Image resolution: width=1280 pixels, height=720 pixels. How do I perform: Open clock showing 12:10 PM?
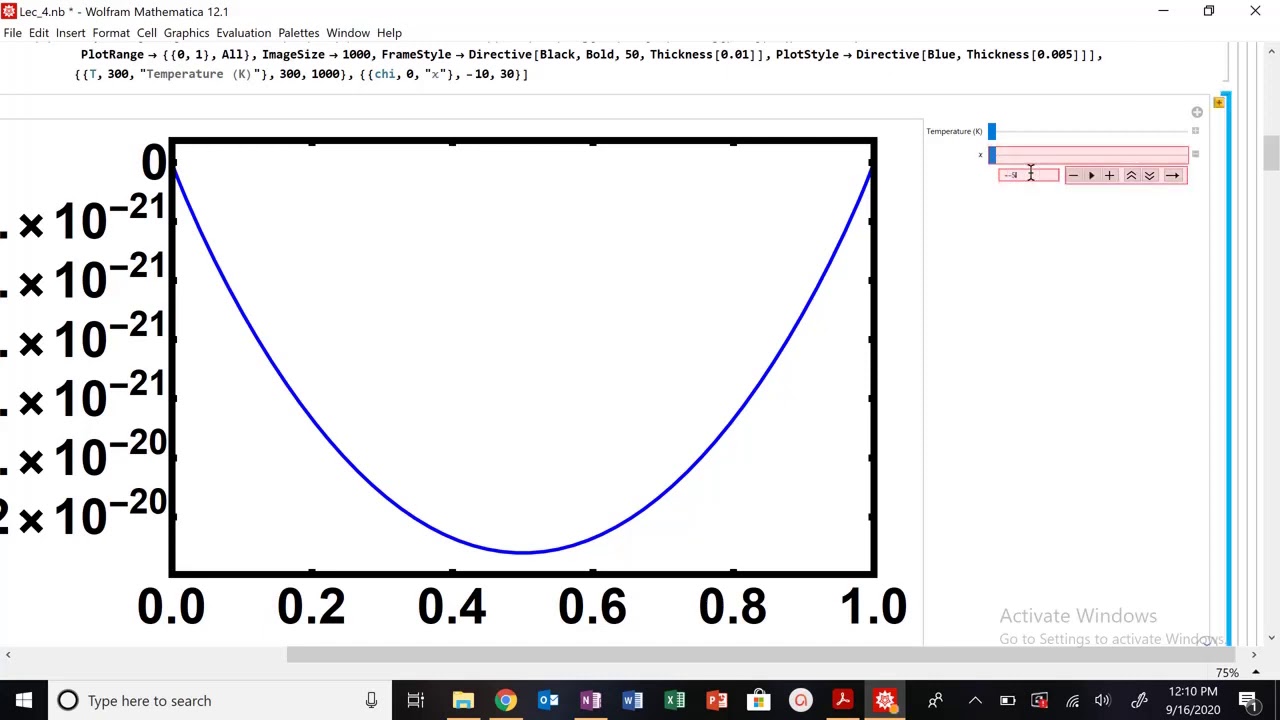click(x=1193, y=700)
